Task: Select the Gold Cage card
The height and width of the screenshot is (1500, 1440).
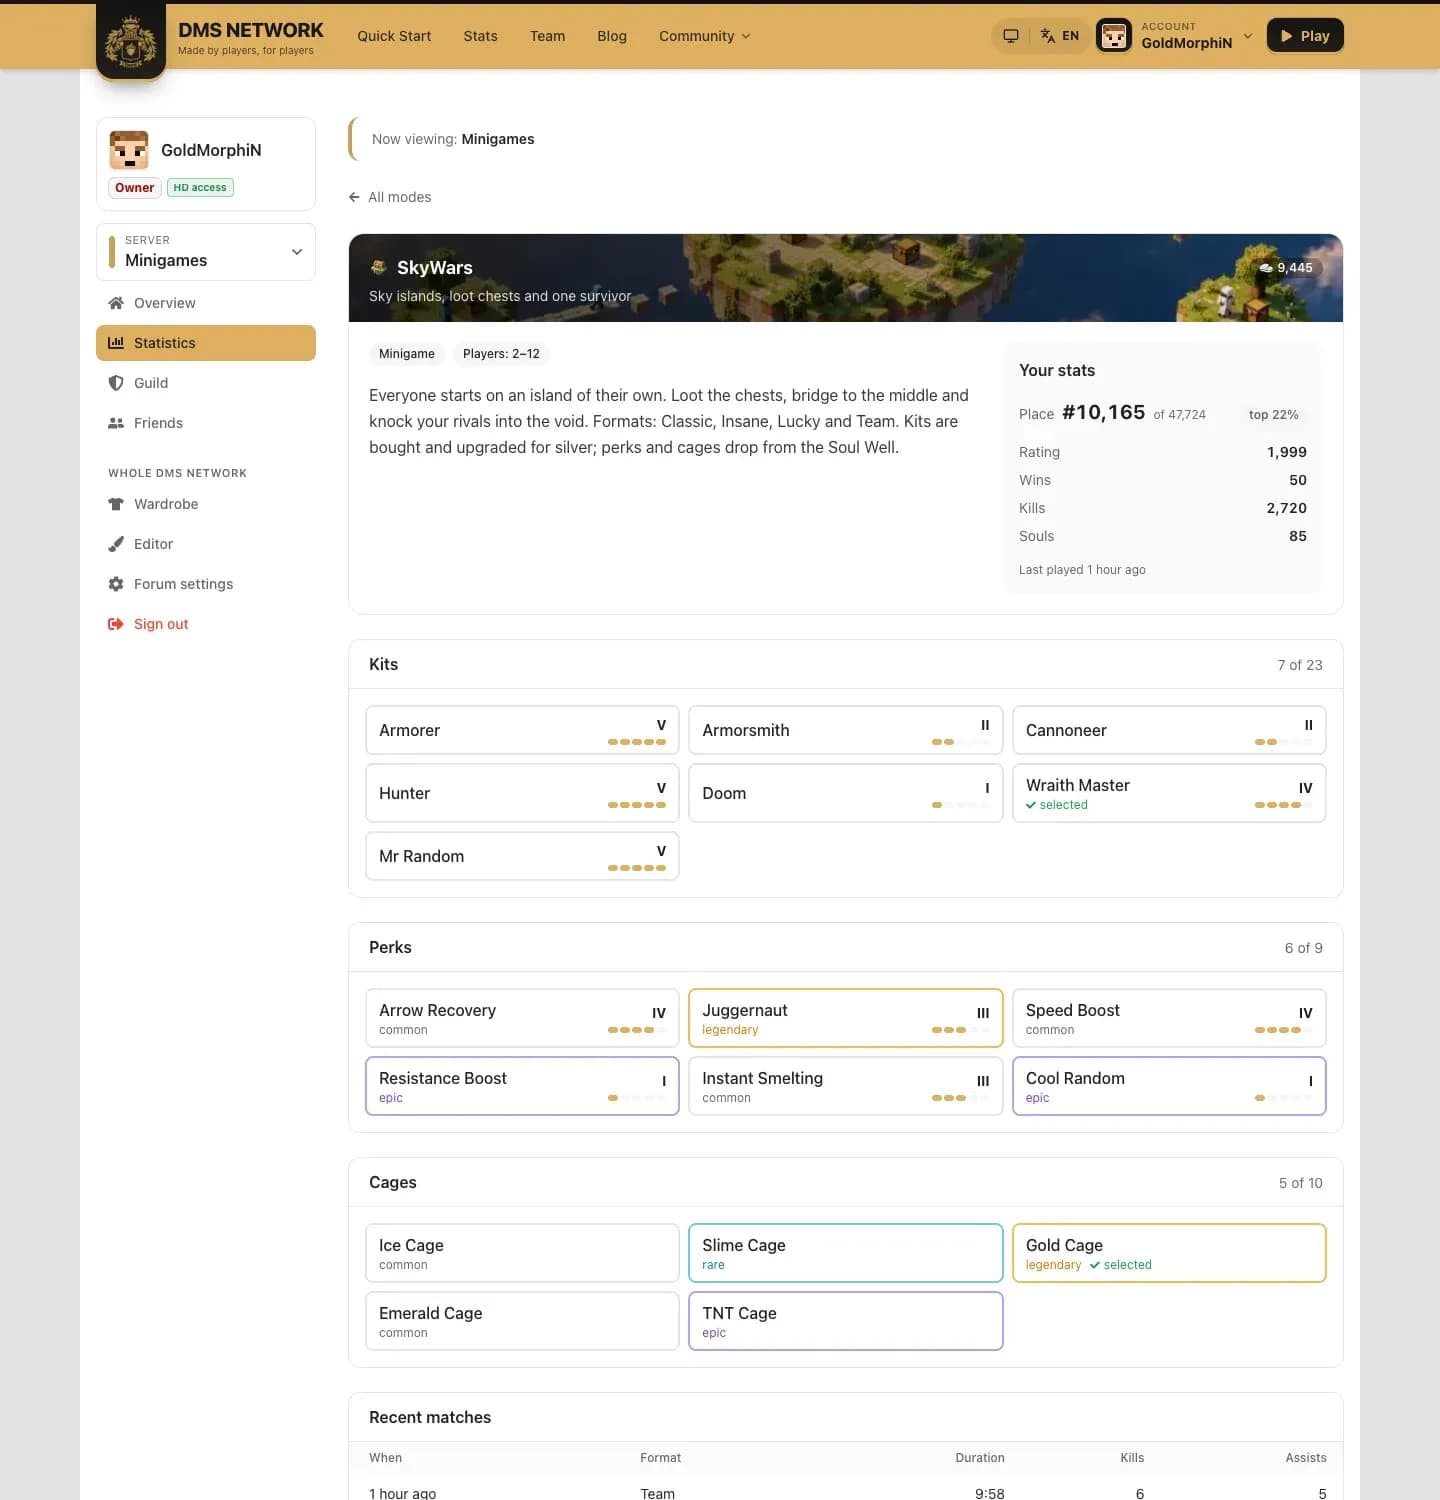Action: click(x=1169, y=1253)
